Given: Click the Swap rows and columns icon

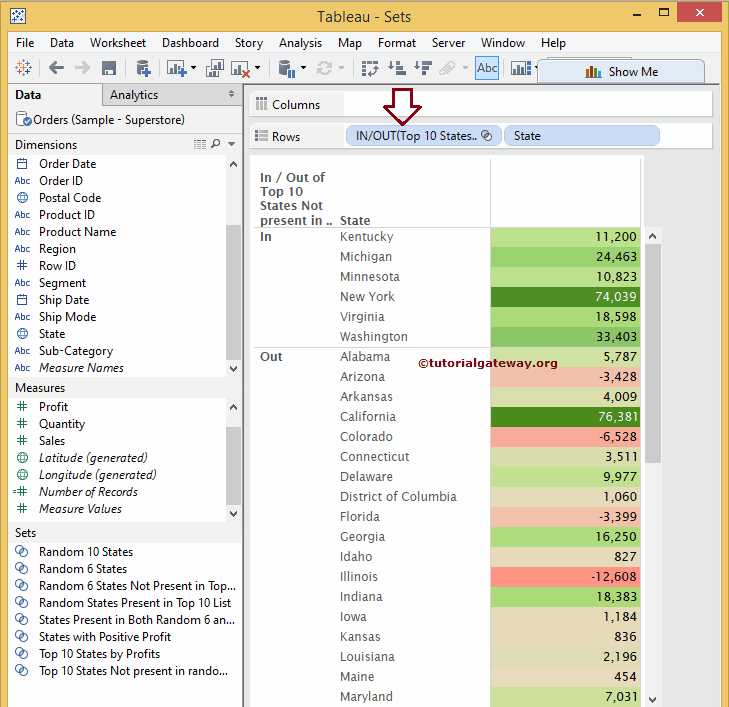Looking at the screenshot, I should point(370,68).
